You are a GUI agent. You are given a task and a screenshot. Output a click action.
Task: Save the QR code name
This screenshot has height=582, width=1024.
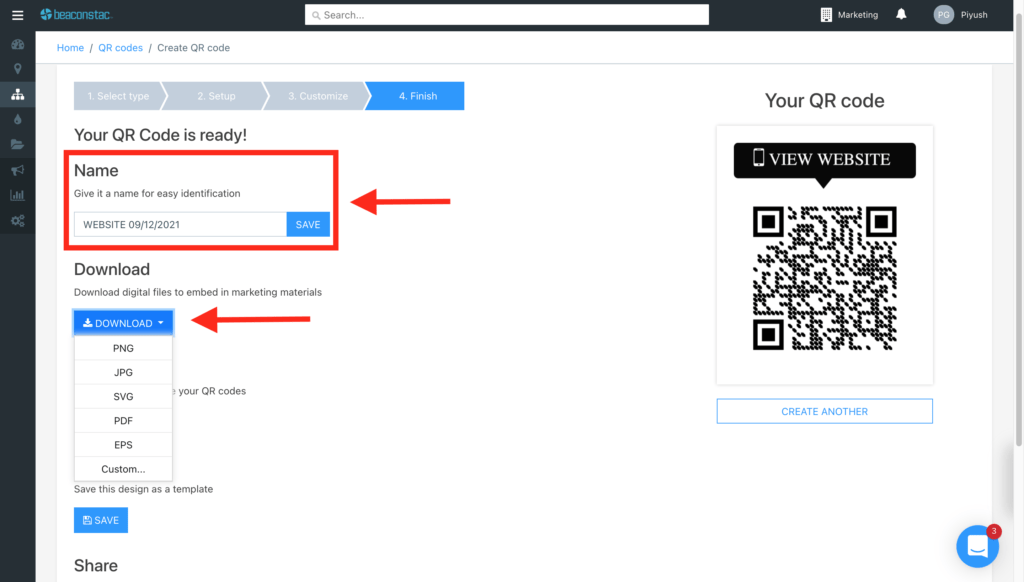click(x=307, y=224)
